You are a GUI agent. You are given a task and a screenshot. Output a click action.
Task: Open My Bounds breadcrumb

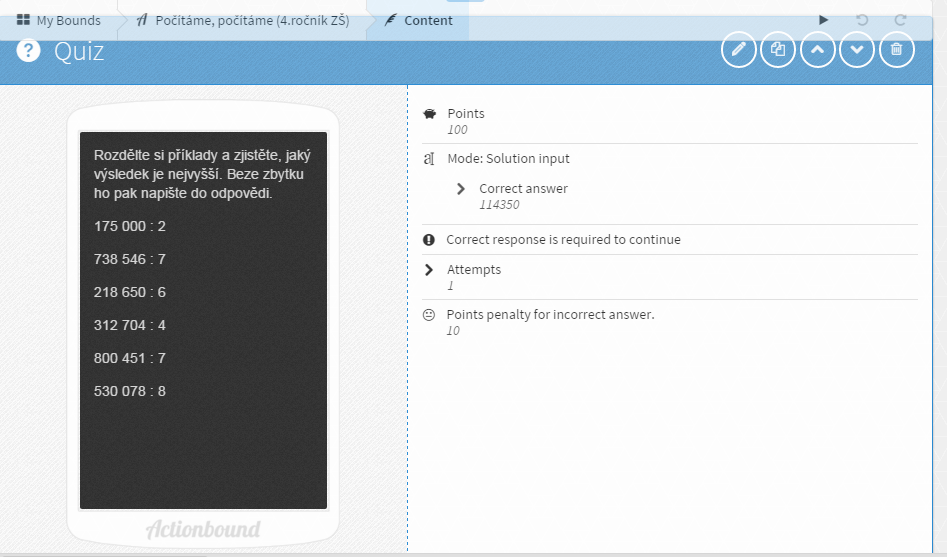click(59, 21)
